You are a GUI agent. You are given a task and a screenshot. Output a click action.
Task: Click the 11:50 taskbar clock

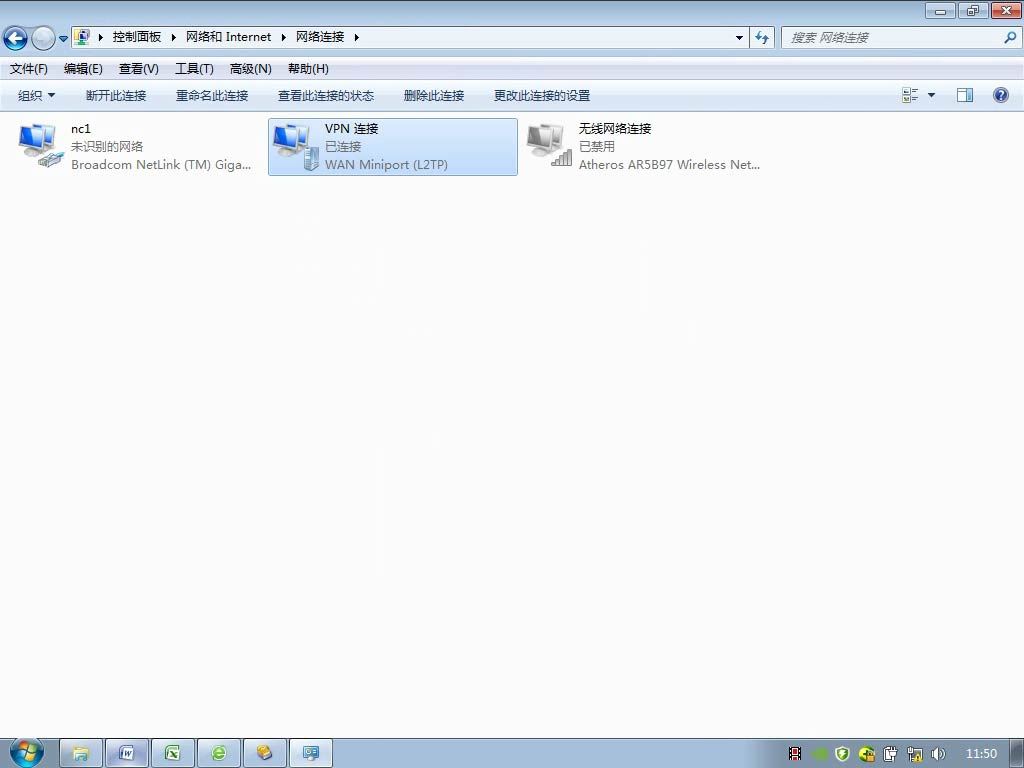click(x=981, y=754)
